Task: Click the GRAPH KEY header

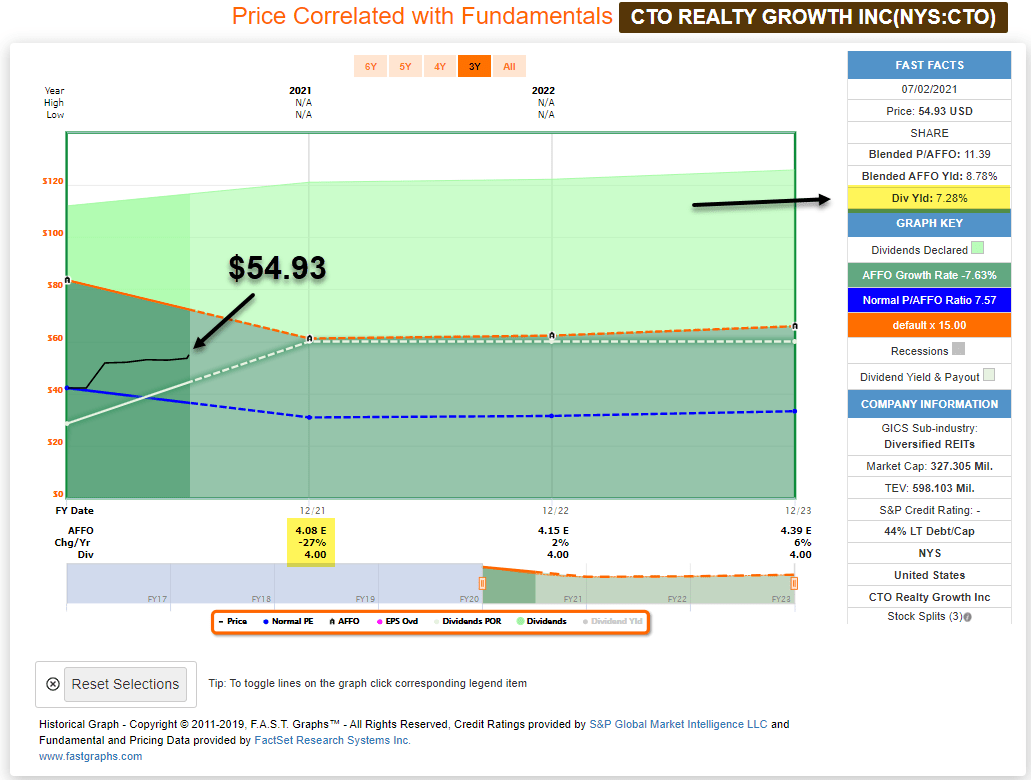Action: [929, 223]
